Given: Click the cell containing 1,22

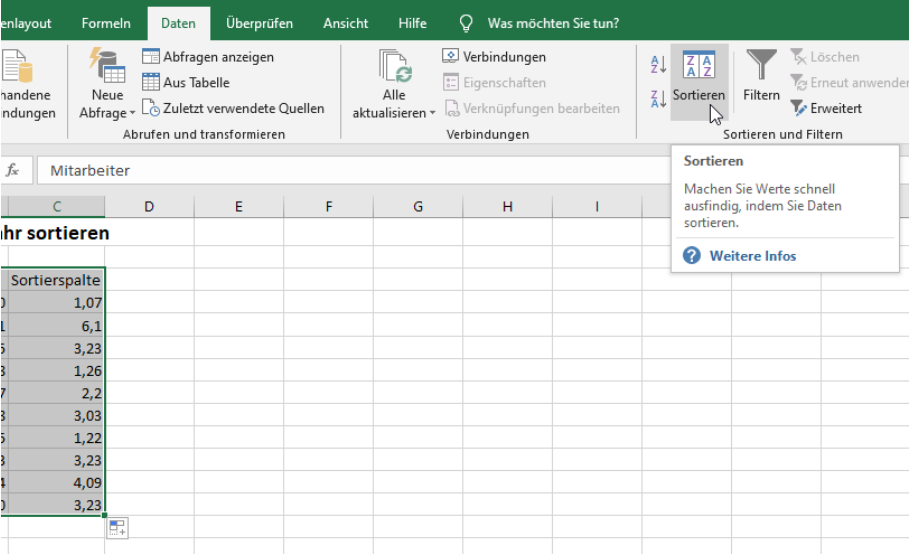Looking at the screenshot, I should click(x=56, y=438).
